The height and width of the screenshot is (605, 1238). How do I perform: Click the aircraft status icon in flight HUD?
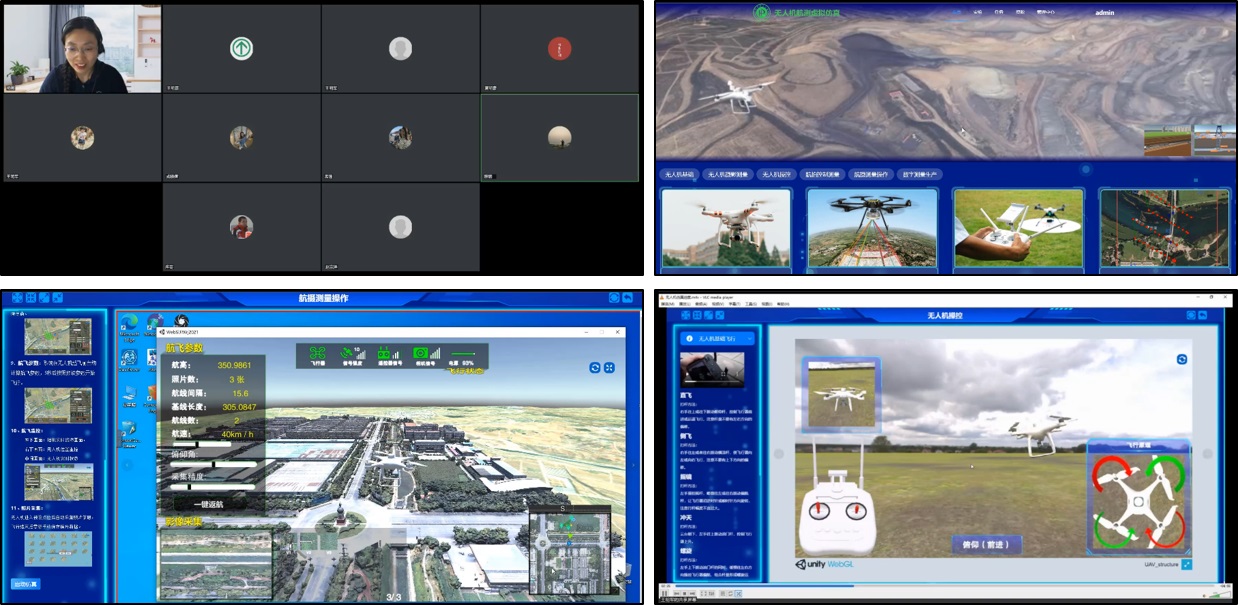tap(317, 353)
